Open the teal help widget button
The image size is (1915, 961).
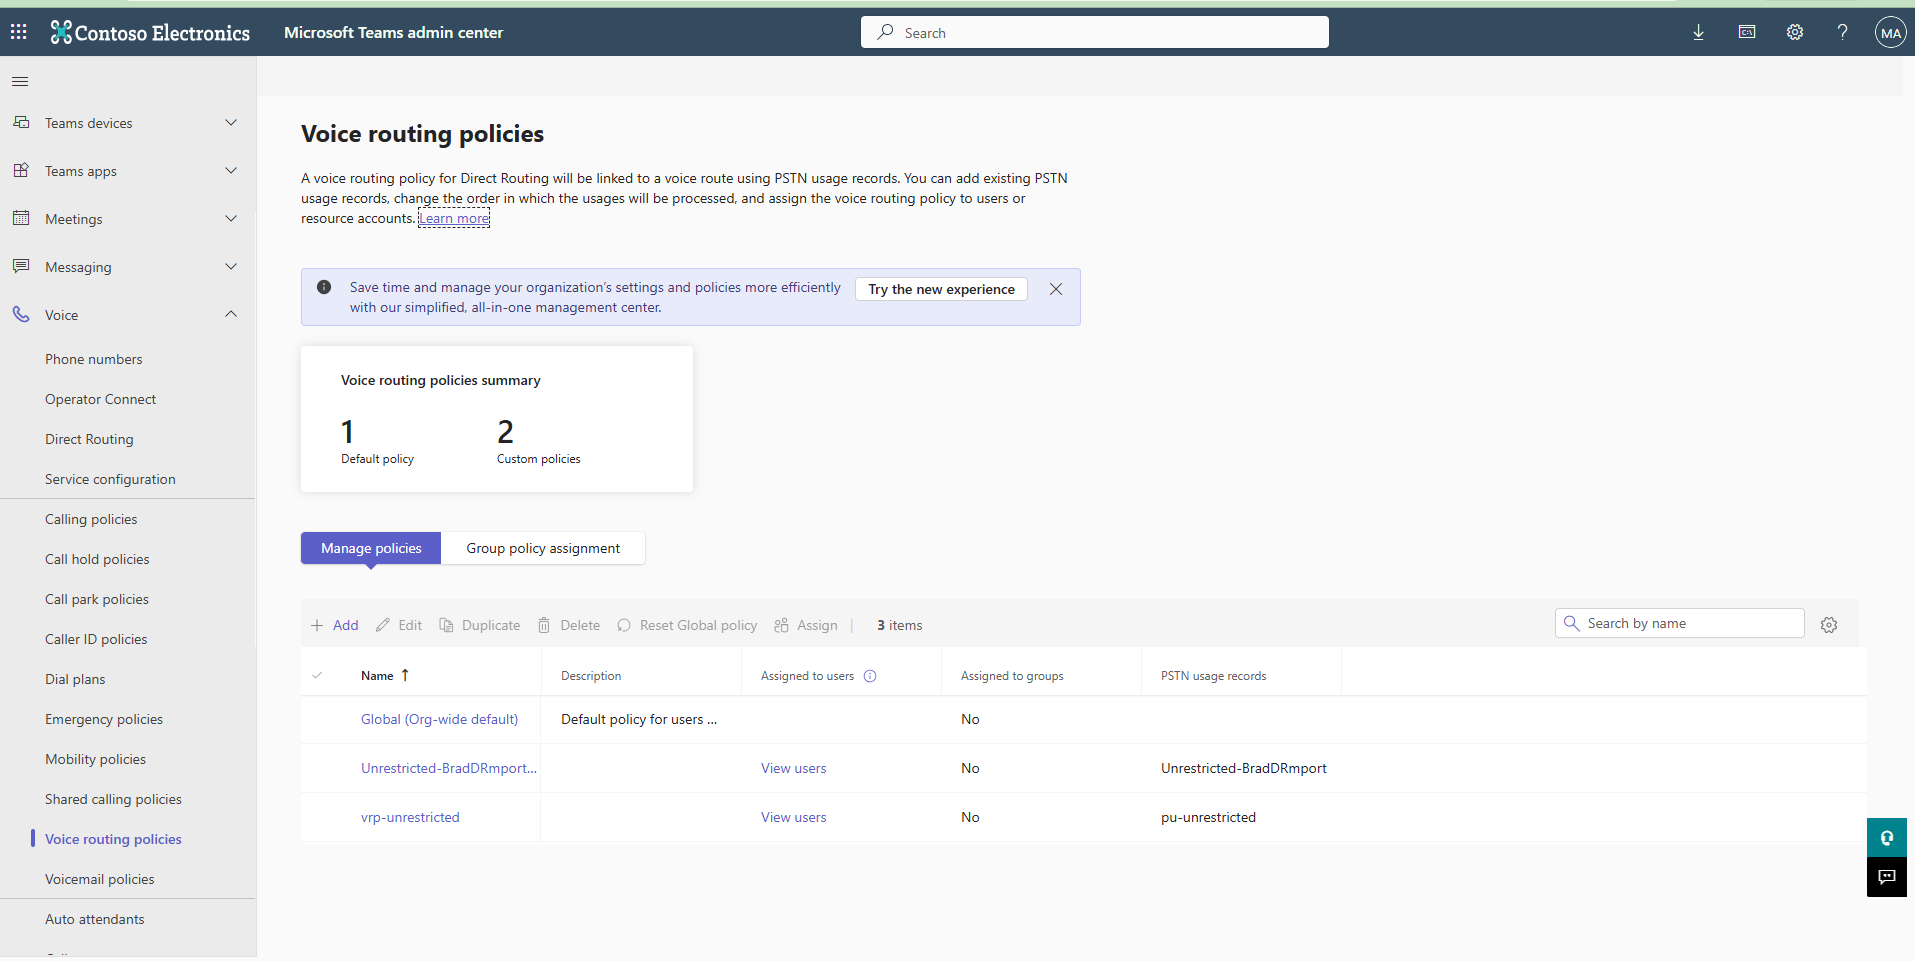point(1887,838)
